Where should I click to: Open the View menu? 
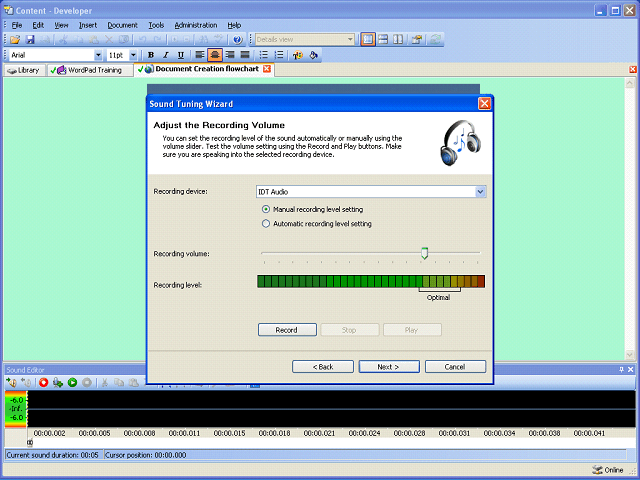point(61,25)
